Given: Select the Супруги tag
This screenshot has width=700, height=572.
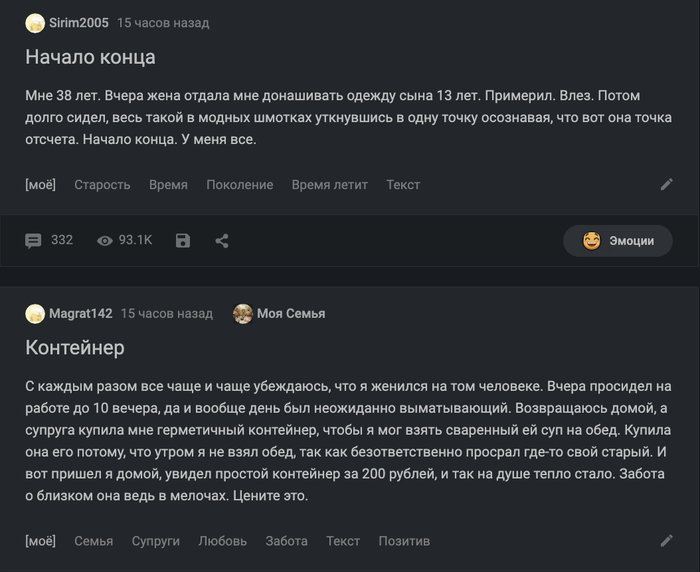Looking at the screenshot, I should tap(155, 541).
